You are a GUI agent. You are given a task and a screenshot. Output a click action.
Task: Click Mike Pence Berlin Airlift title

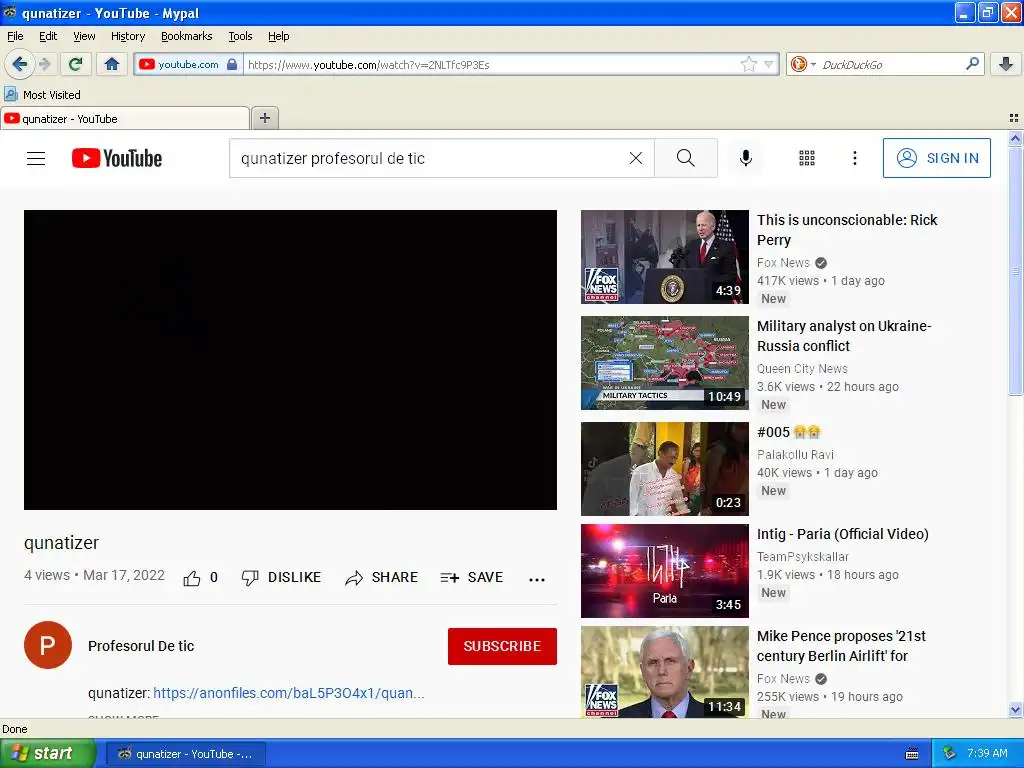841,646
